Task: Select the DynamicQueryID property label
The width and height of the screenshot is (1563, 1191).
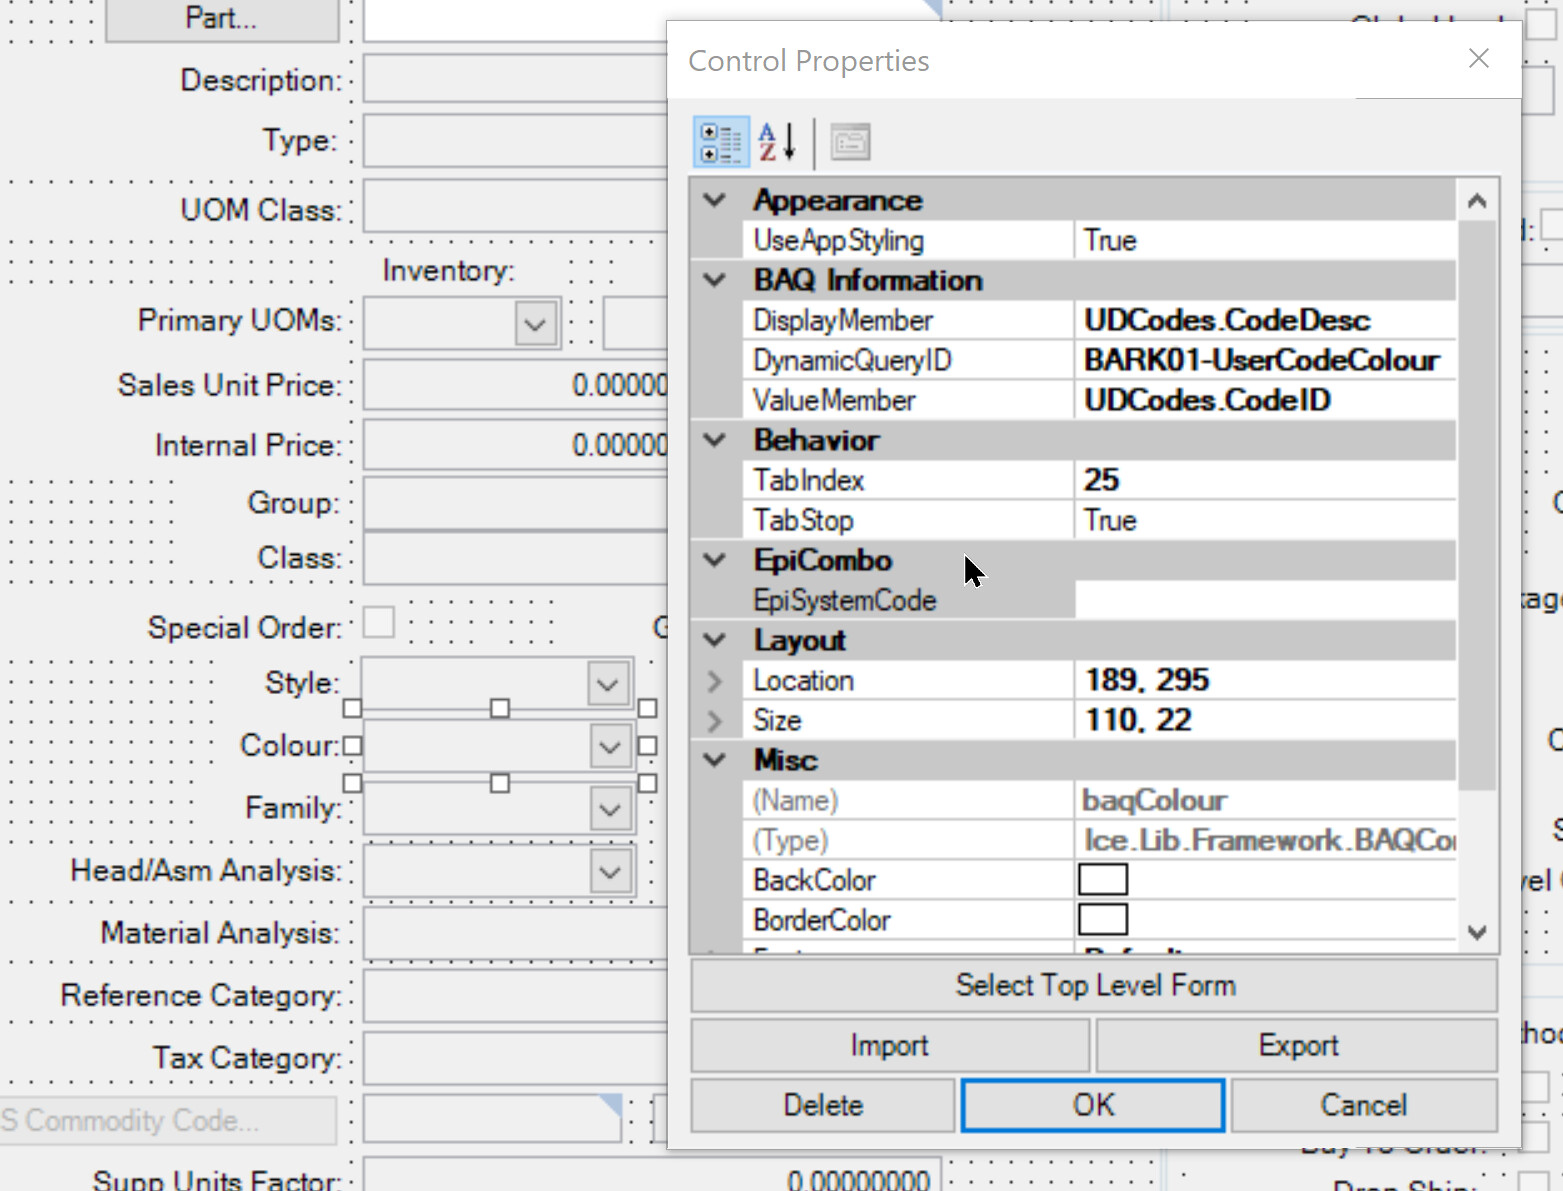Action: coord(852,360)
